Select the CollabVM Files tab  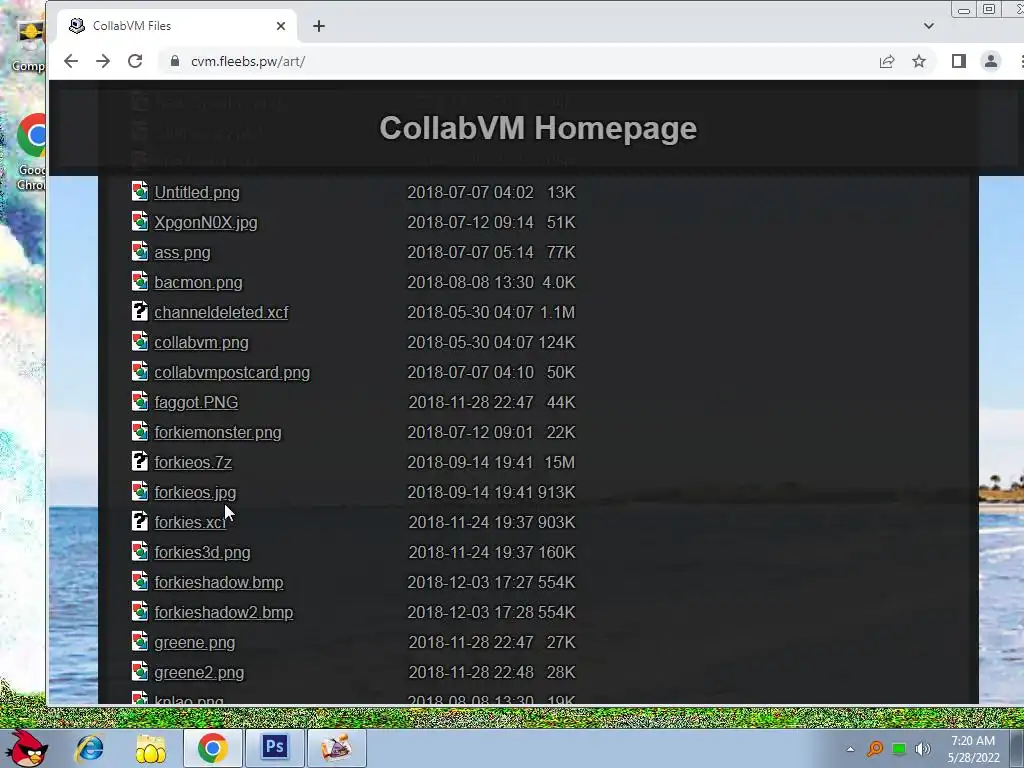[x=176, y=26]
